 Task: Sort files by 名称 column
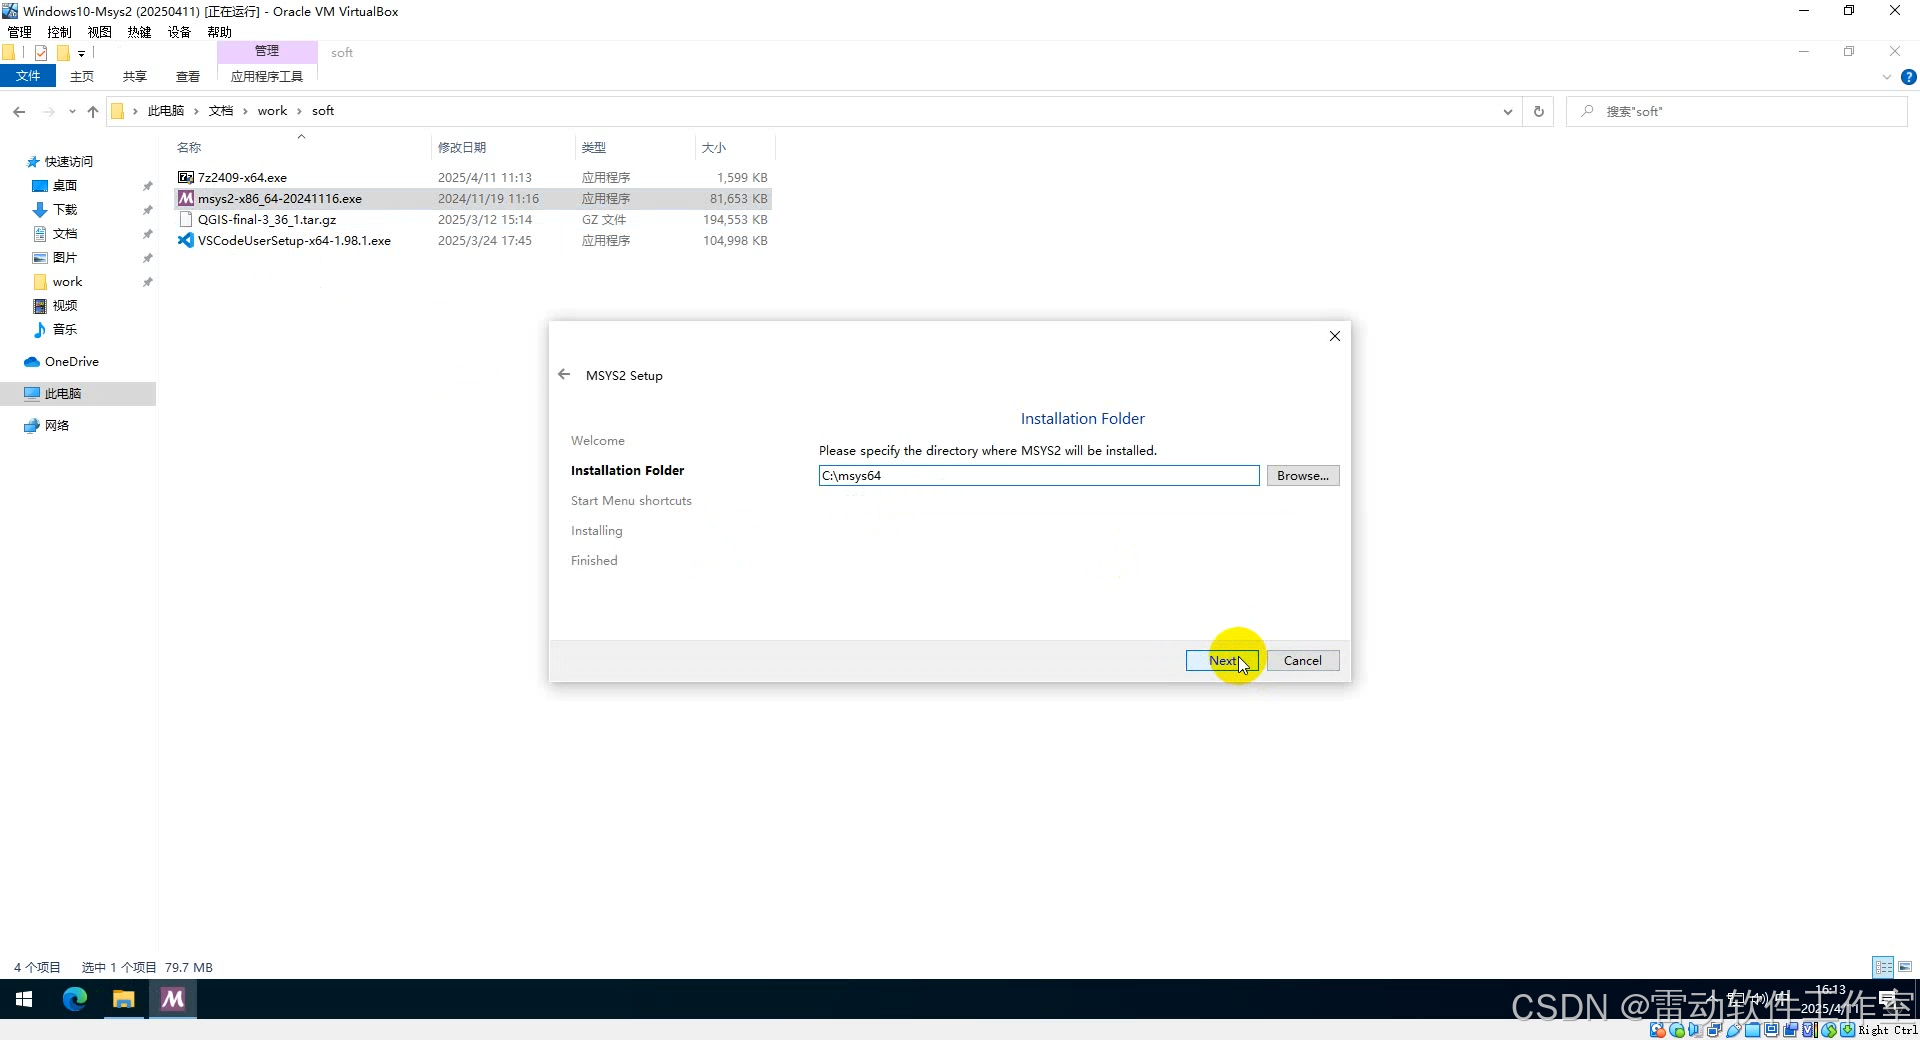[189, 148]
